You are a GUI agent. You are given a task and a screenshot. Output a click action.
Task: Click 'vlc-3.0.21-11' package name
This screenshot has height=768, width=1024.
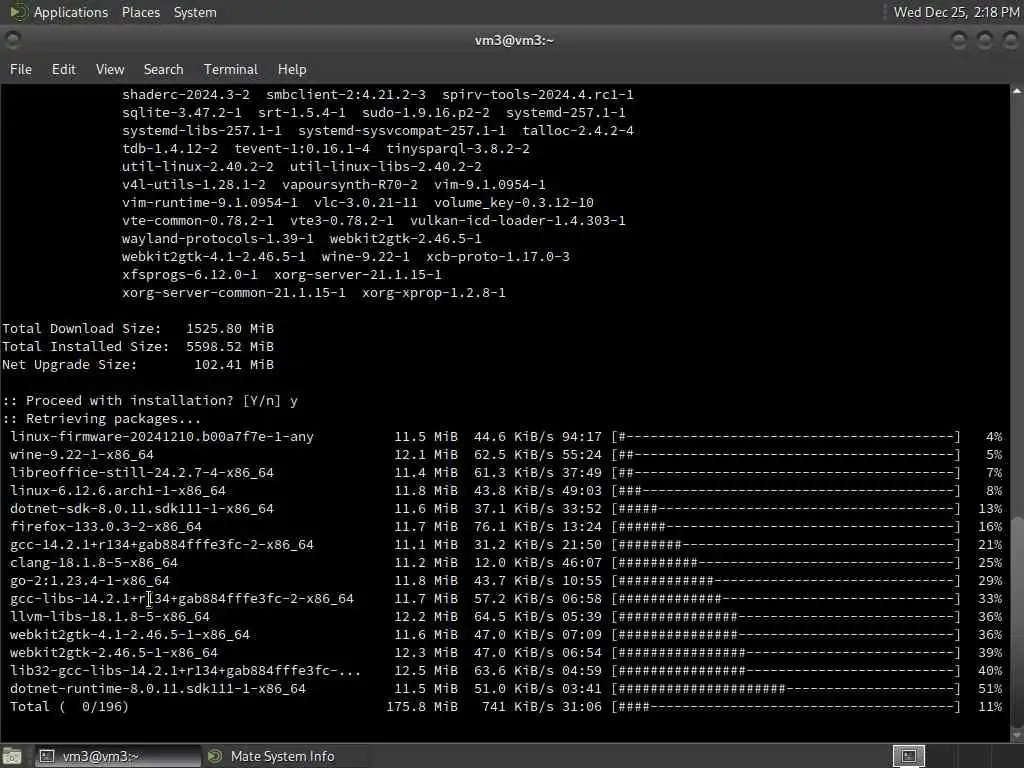[366, 202]
